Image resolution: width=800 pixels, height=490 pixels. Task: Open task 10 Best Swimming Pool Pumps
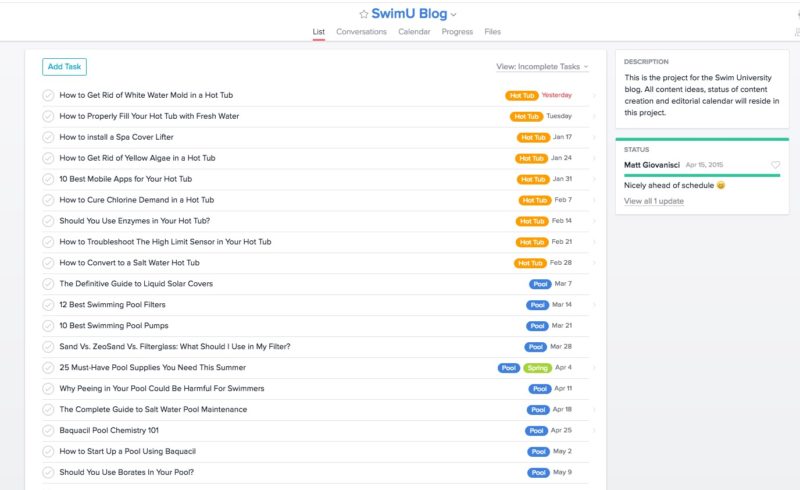[x=114, y=325]
